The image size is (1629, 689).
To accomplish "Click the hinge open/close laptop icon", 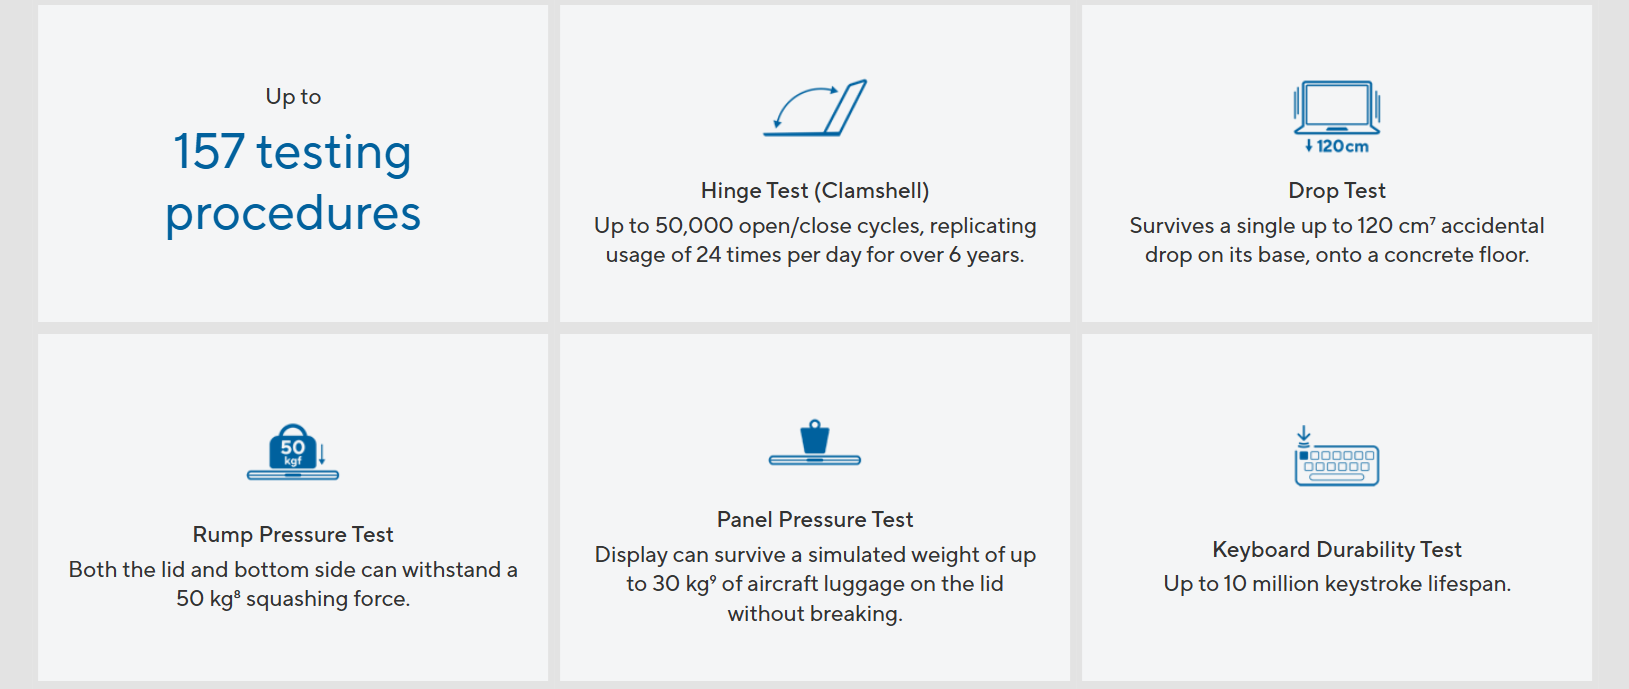I will click(814, 108).
